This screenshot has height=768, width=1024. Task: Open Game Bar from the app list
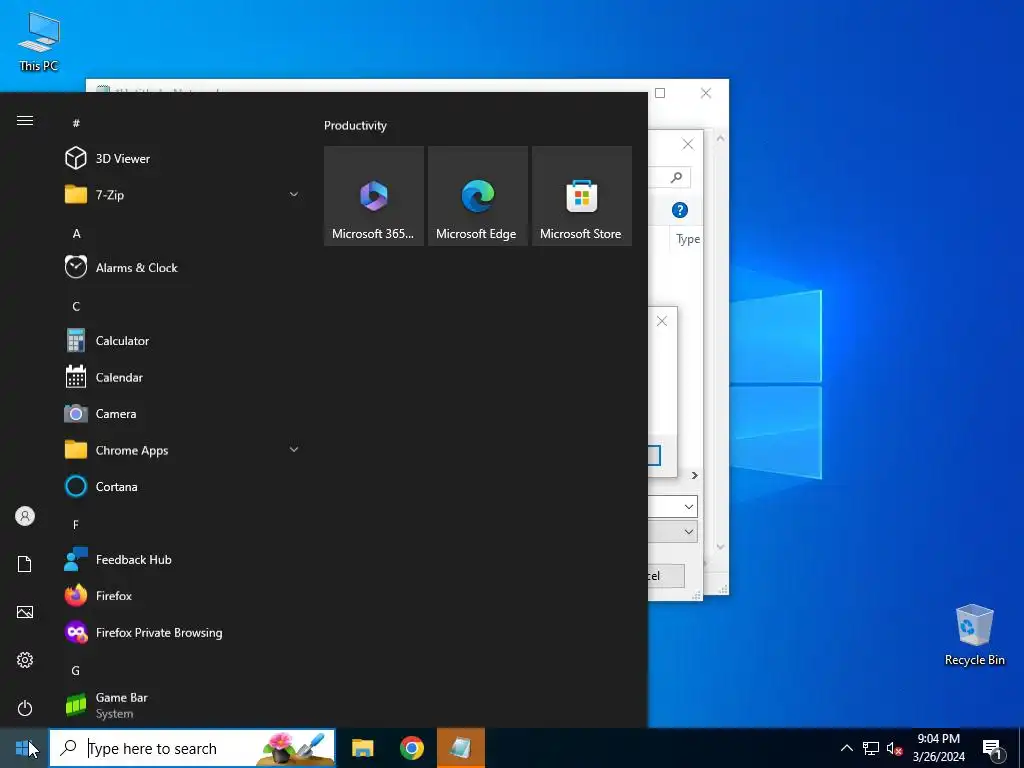[x=183, y=705]
